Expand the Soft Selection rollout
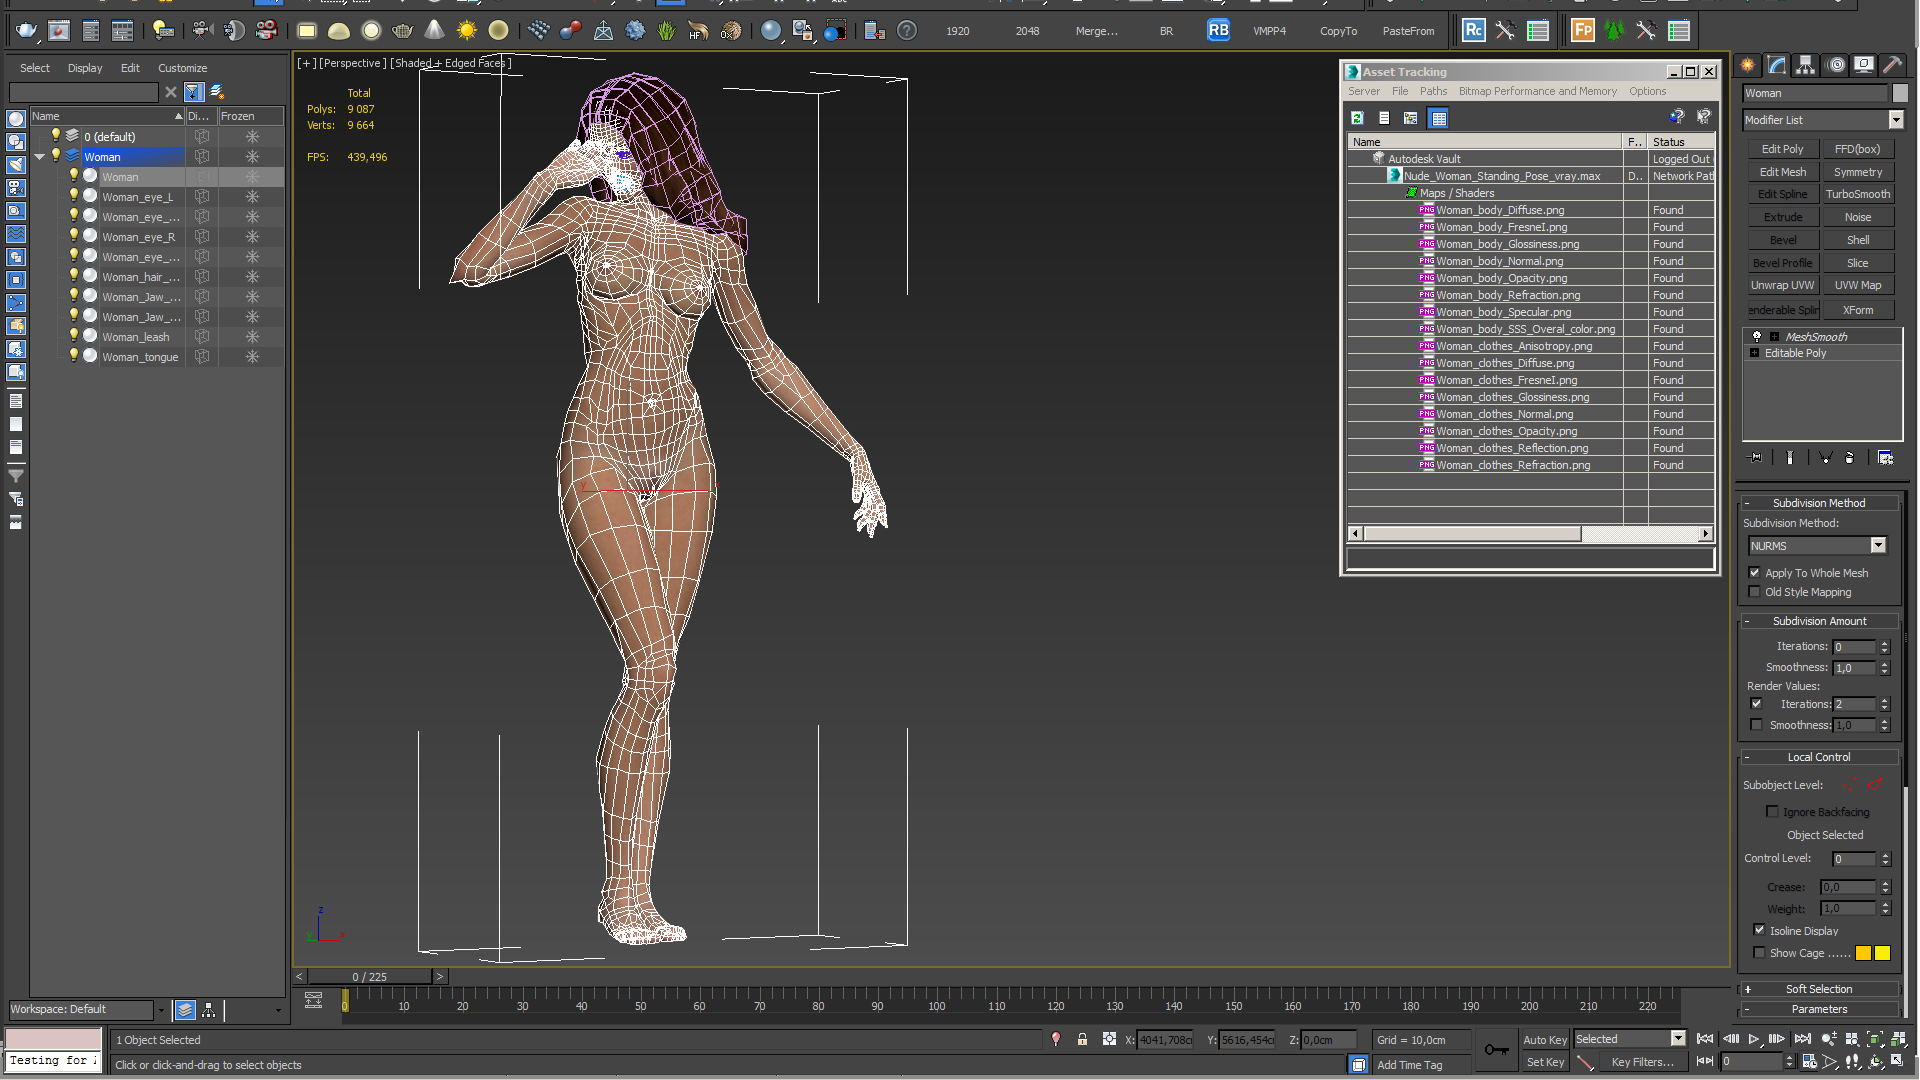The width and height of the screenshot is (1920, 1080). [1819, 989]
